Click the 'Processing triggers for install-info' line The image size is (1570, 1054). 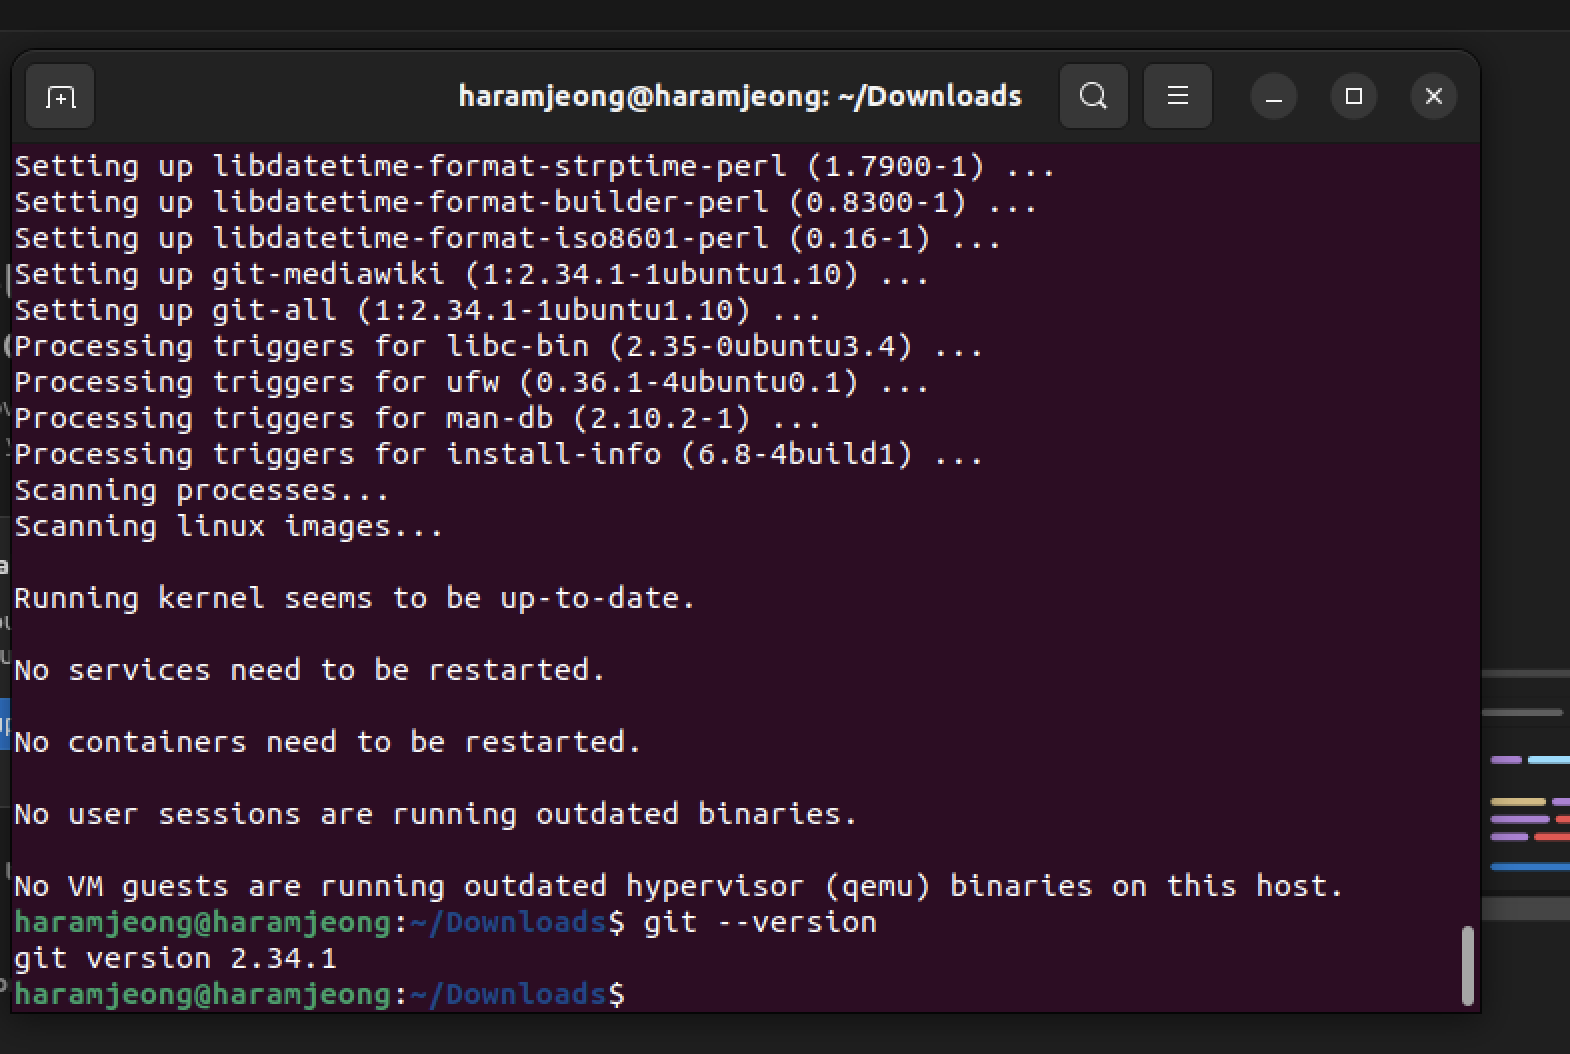[498, 454]
